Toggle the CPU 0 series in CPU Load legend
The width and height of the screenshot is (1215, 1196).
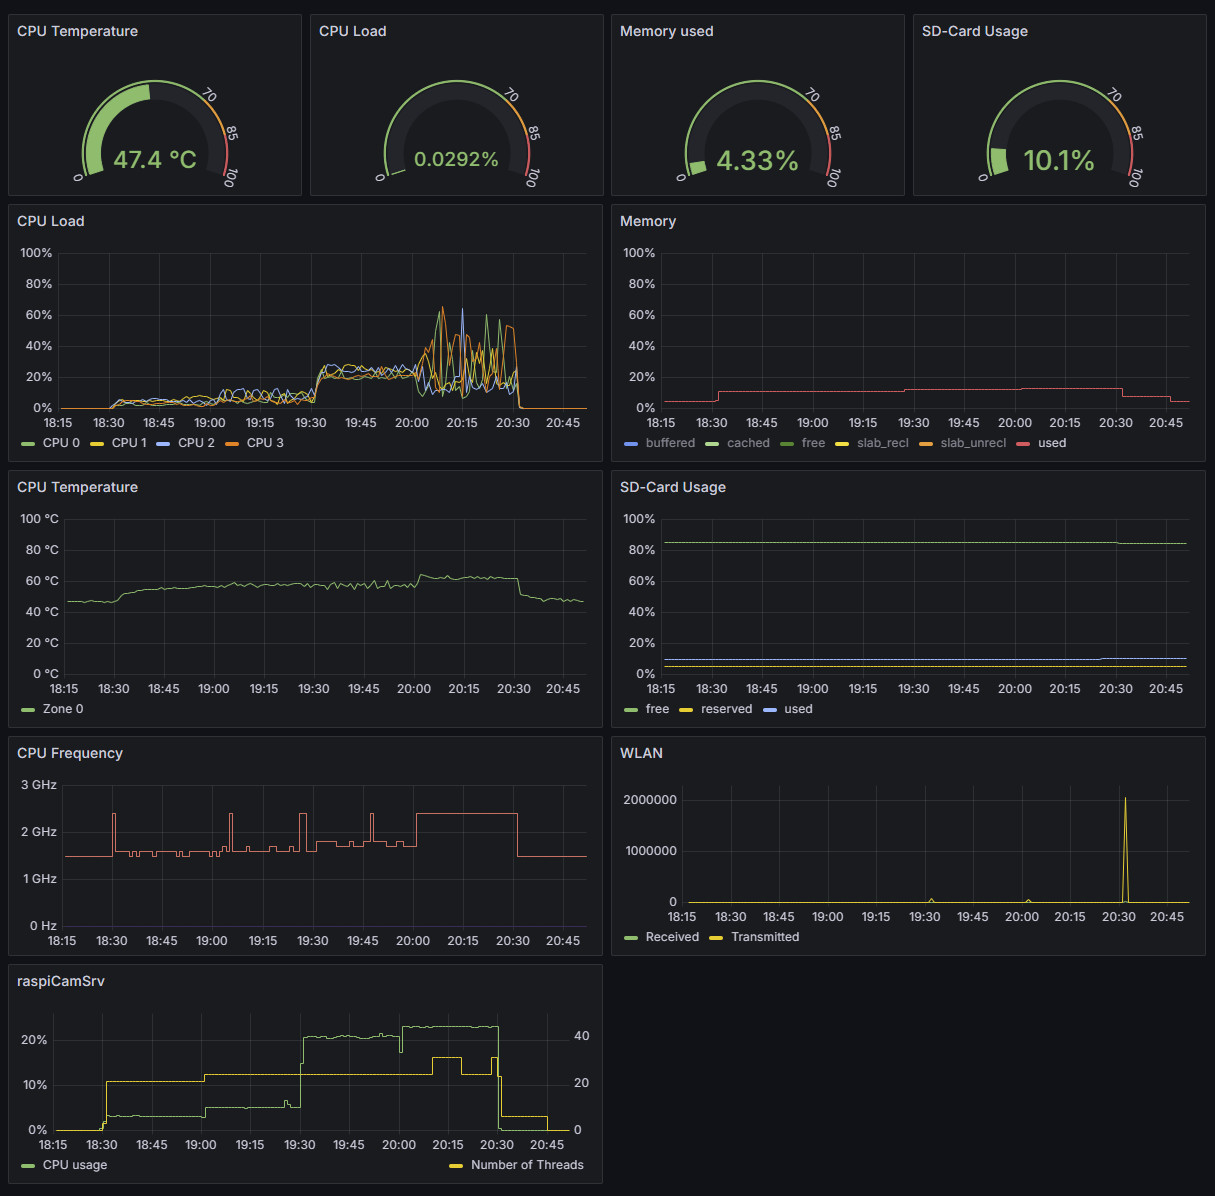60,443
